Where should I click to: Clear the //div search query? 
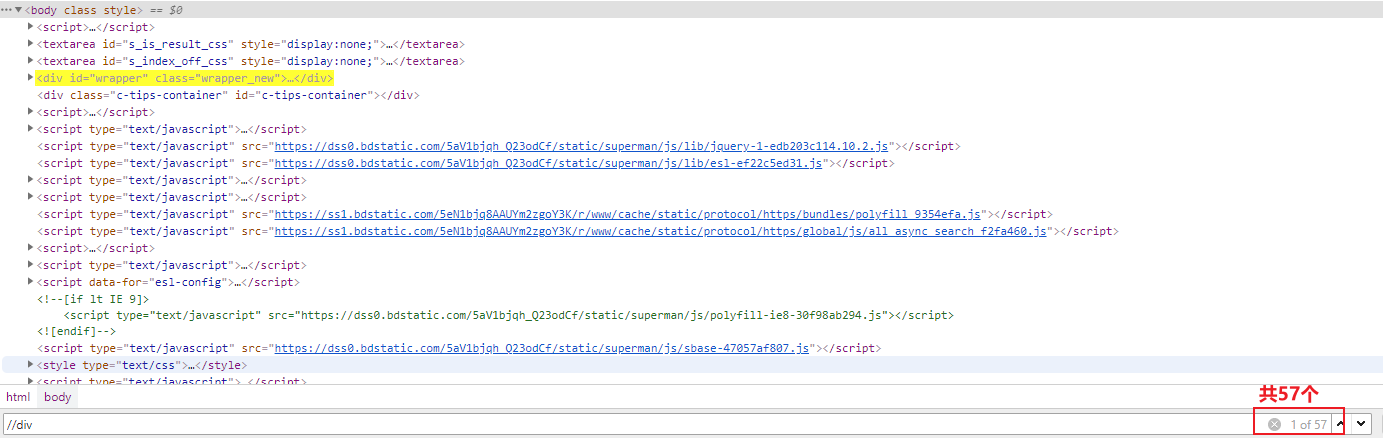[1274, 424]
